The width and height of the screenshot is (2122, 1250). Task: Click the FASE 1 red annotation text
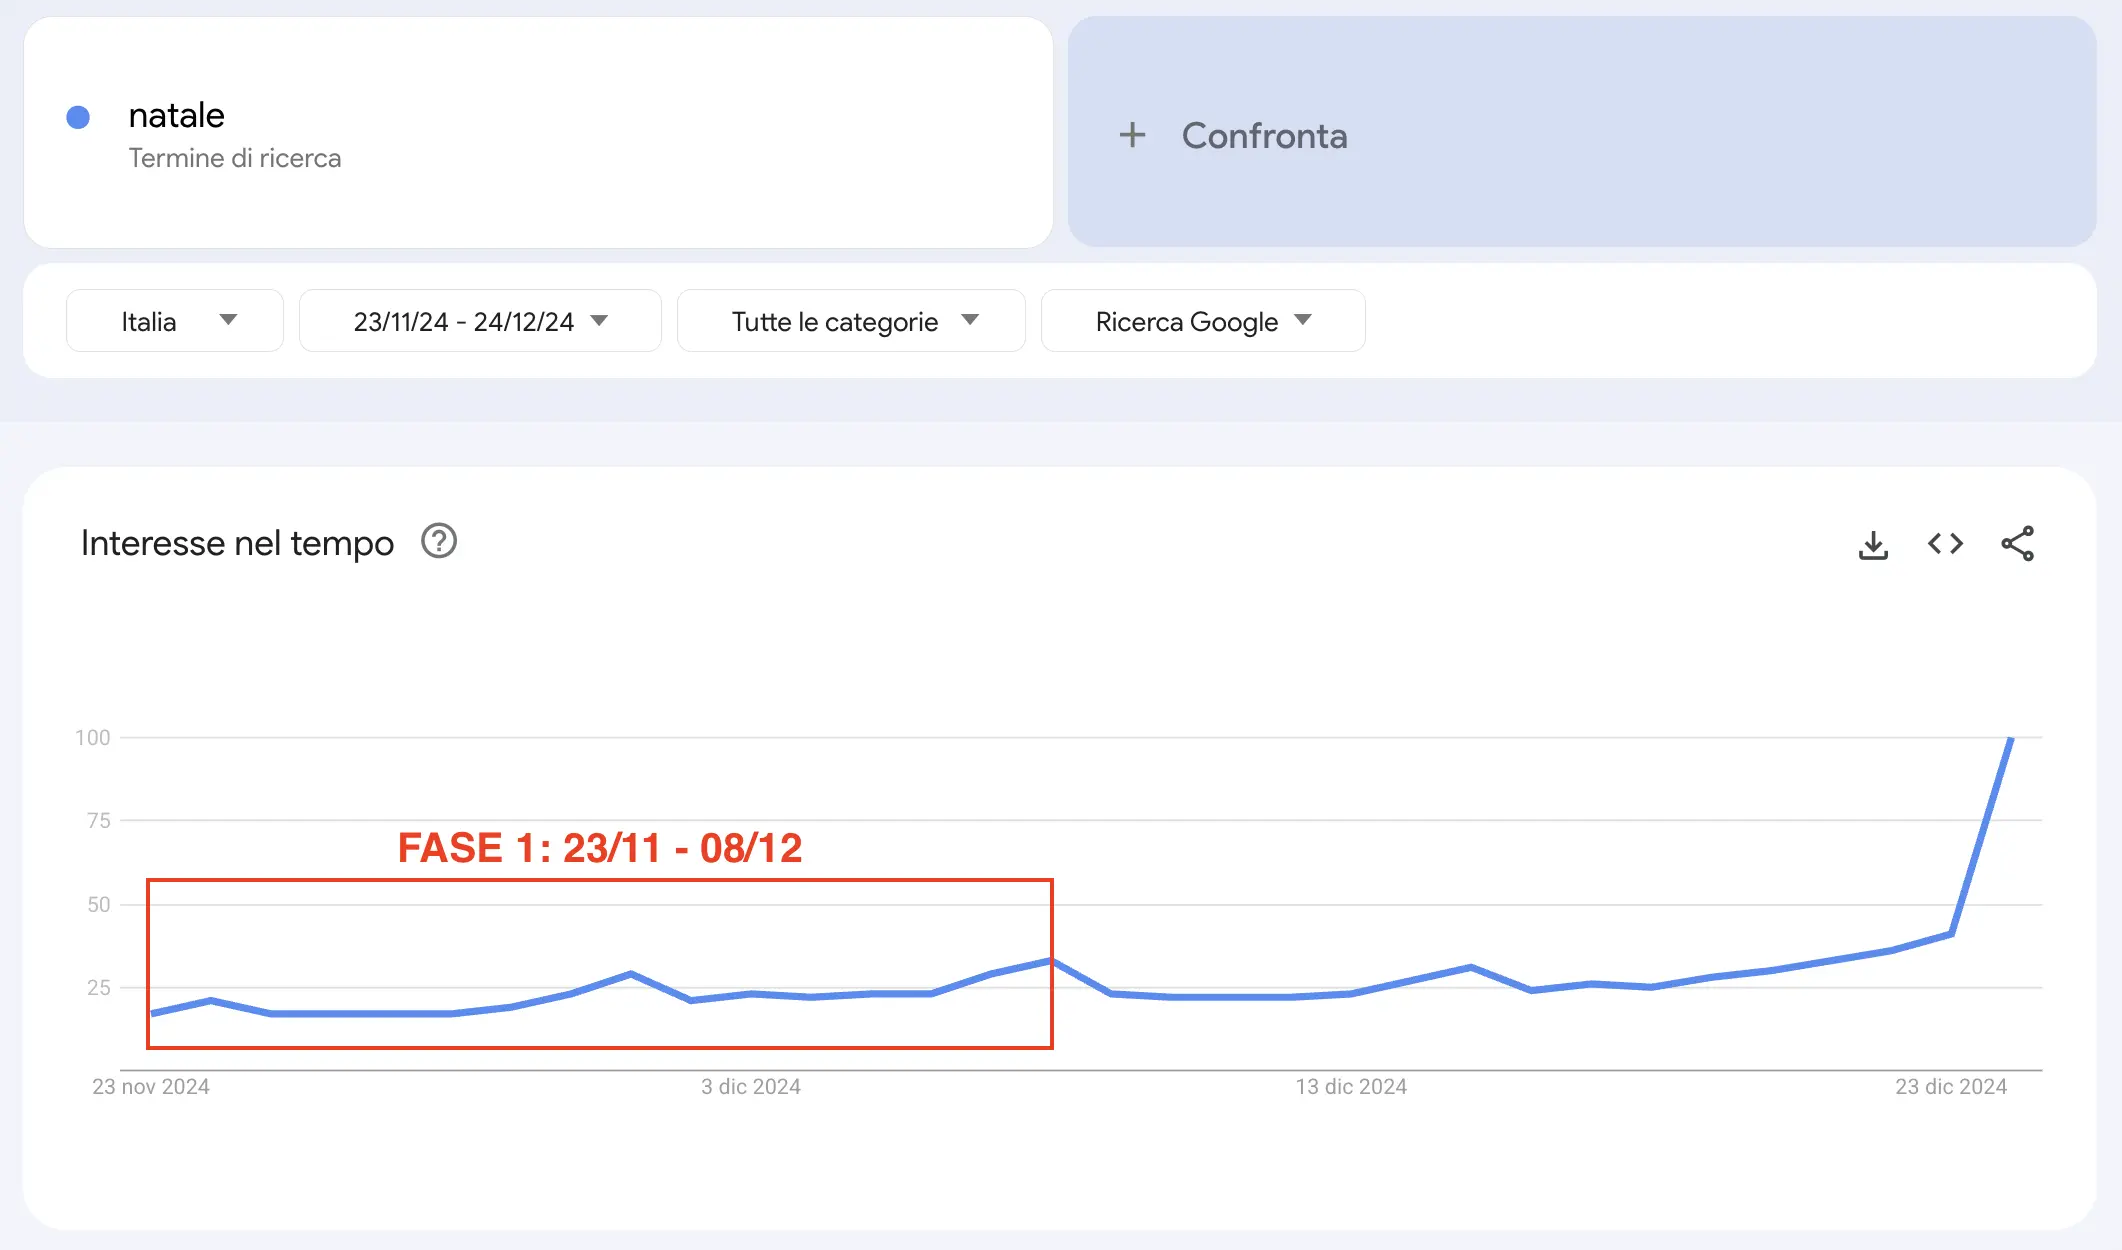click(x=600, y=848)
